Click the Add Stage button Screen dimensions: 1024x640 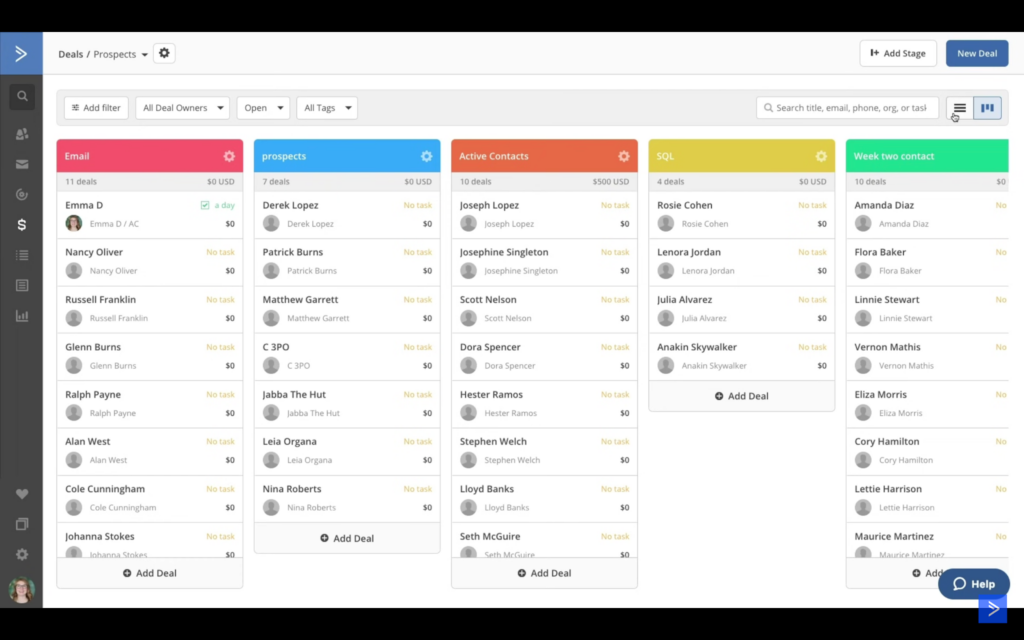pyautogui.click(x=898, y=54)
